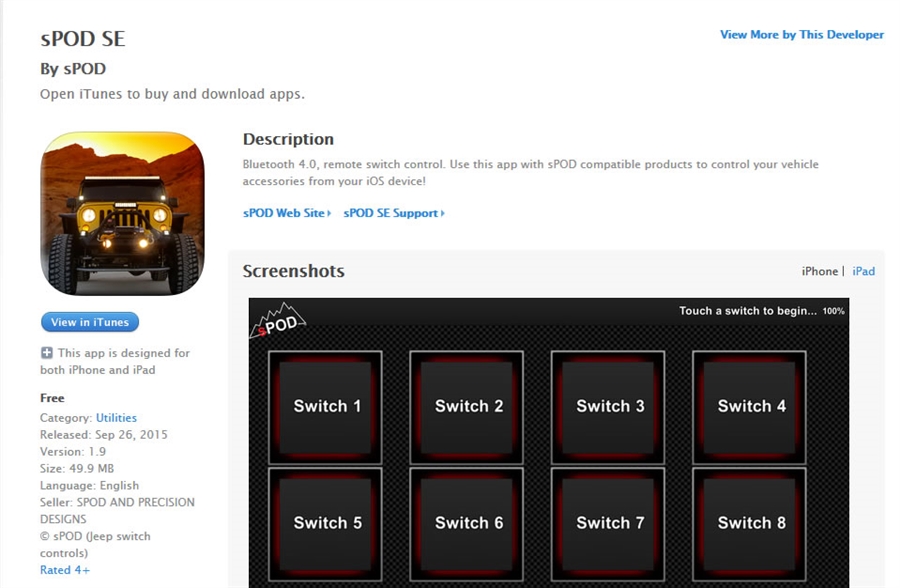
Task: Switch screenshots to the iPad tab
Action: (863, 271)
